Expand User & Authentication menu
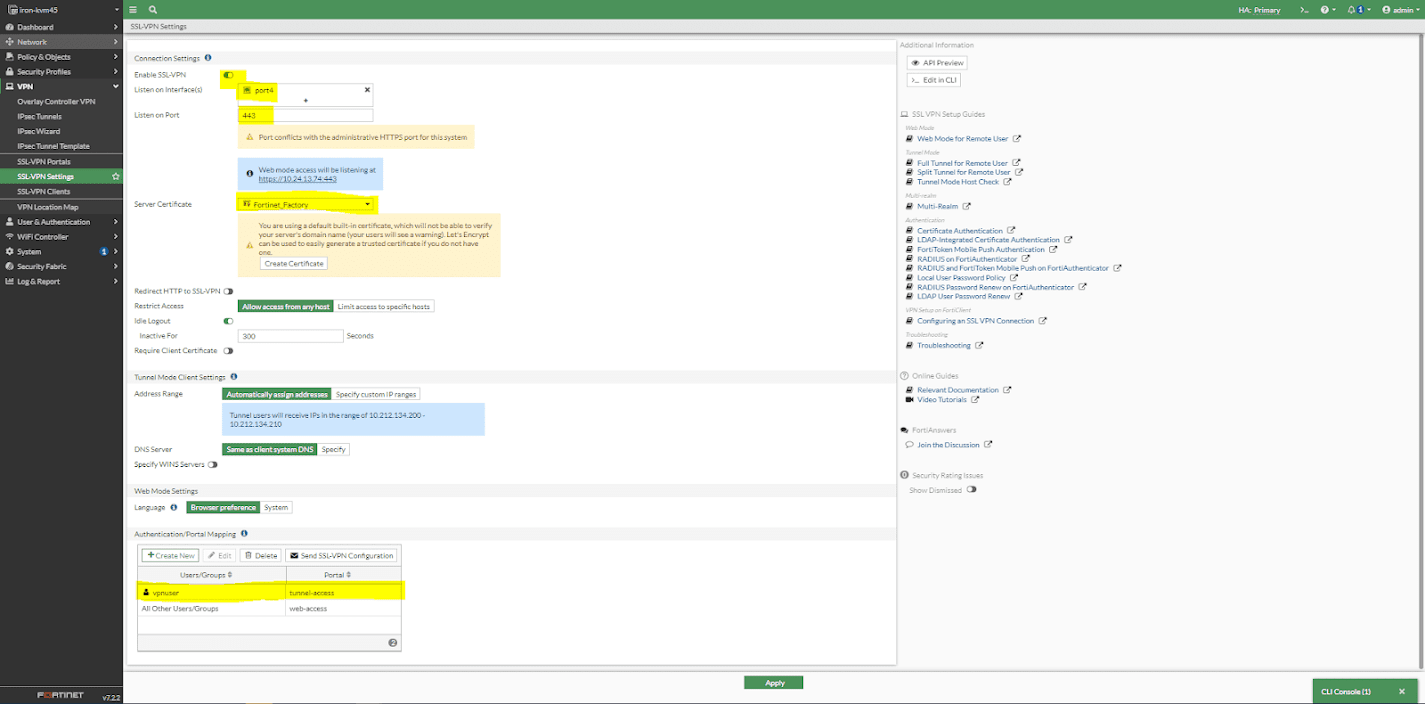This screenshot has width=1425, height=704. point(60,222)
